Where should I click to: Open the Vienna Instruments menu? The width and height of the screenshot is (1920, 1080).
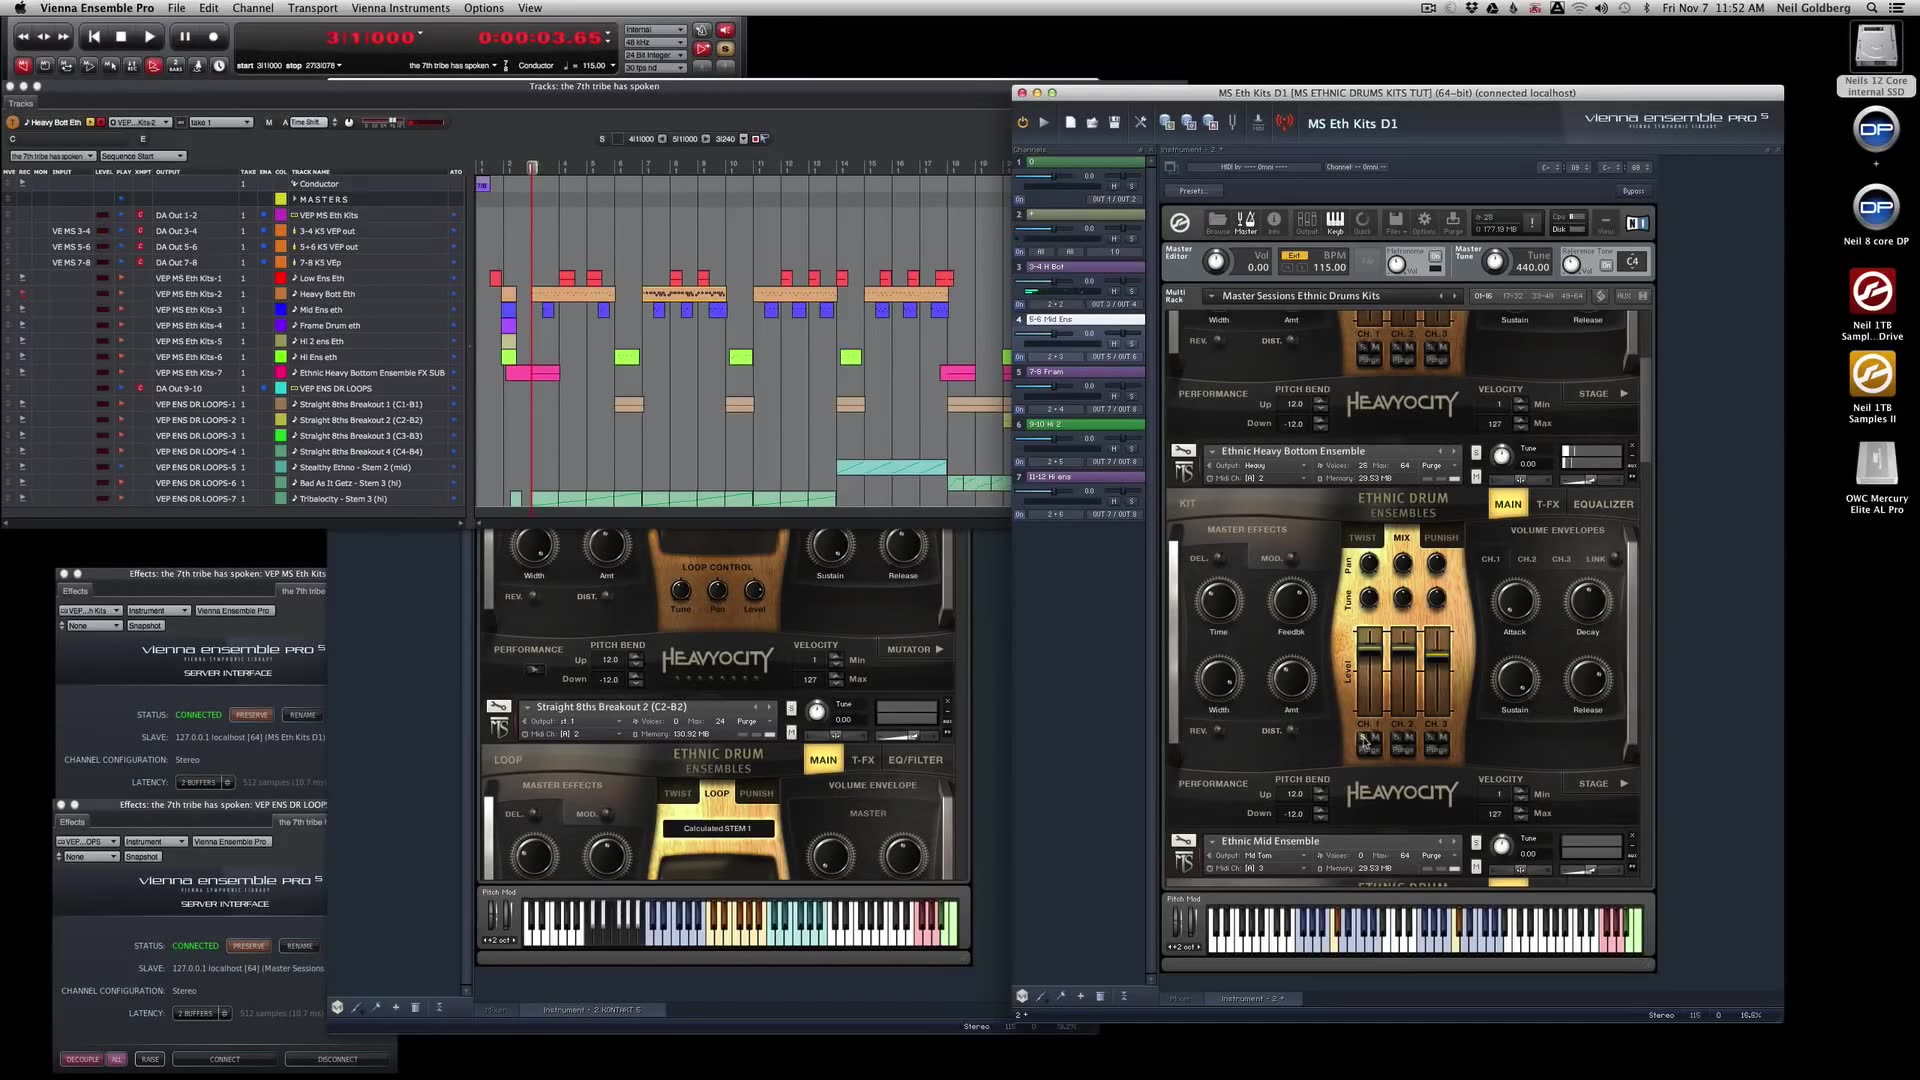(401, 8)
